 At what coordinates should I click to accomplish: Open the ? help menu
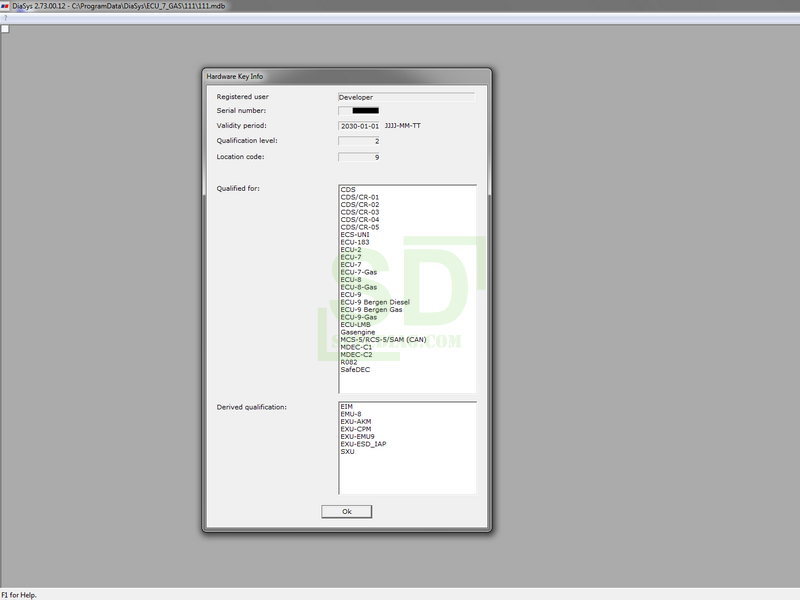[x=5, y=18]
